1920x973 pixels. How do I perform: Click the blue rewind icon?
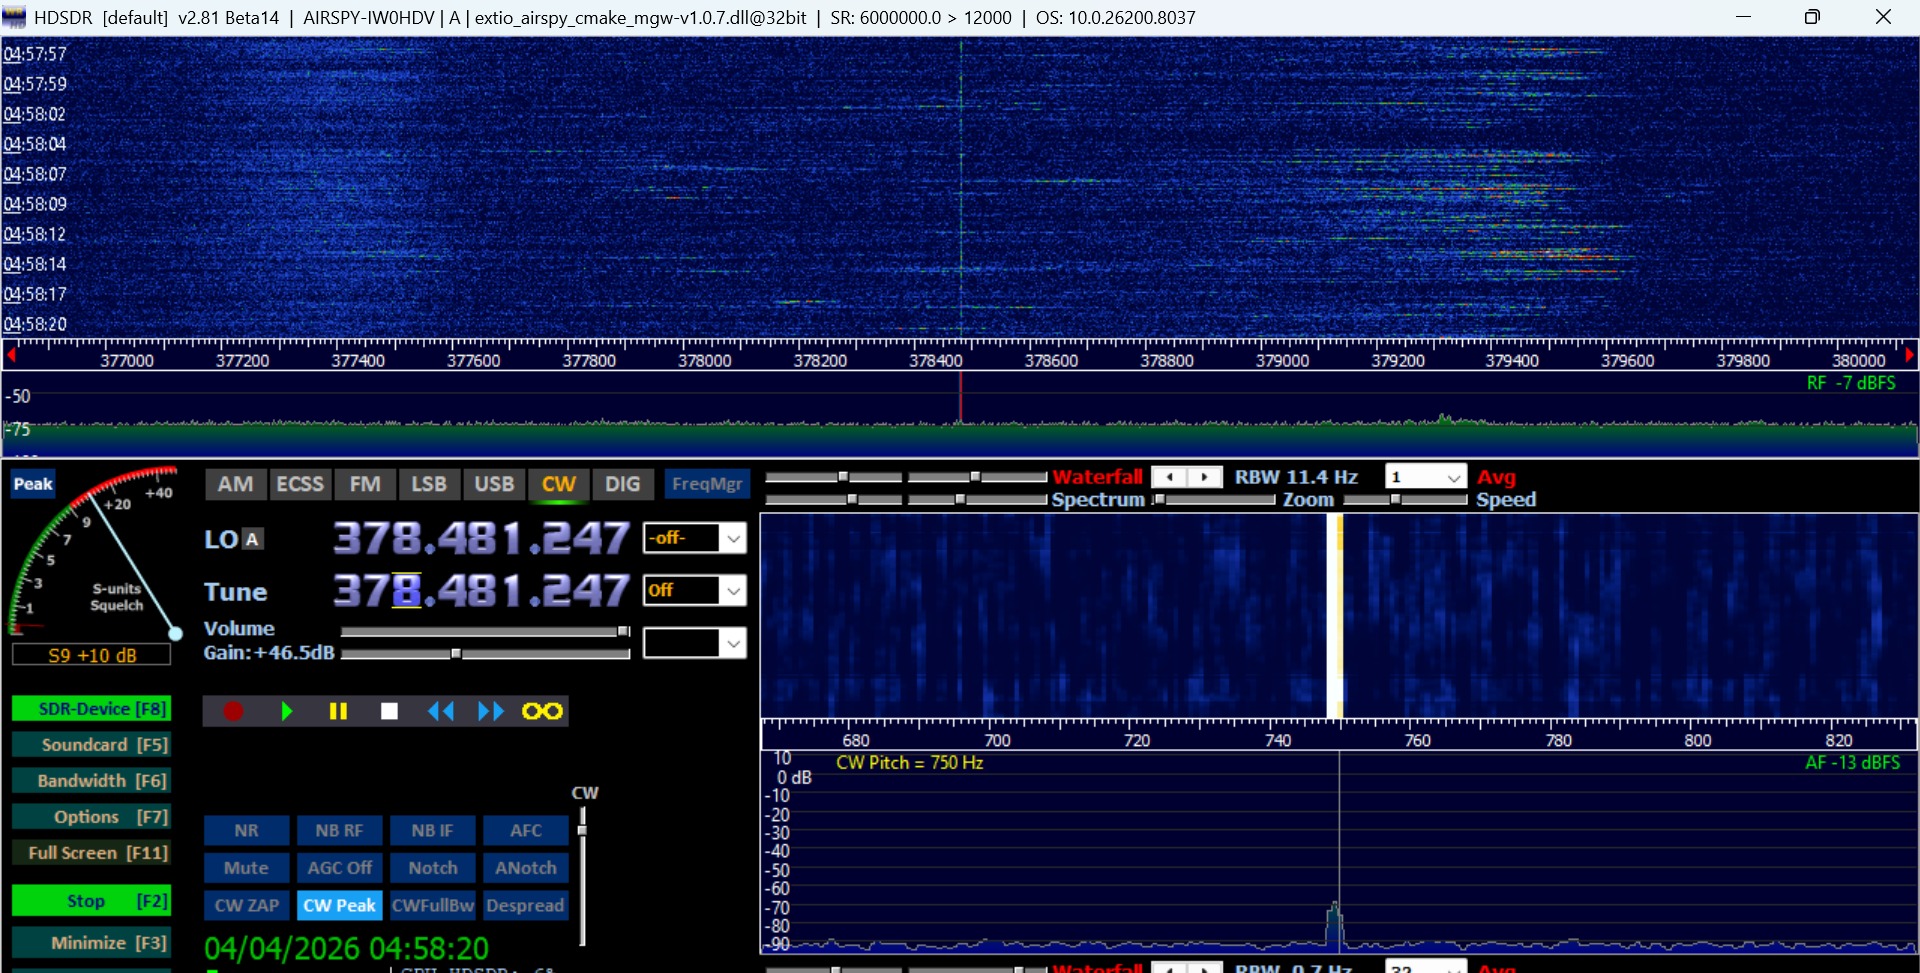click(x=440, y=711)
